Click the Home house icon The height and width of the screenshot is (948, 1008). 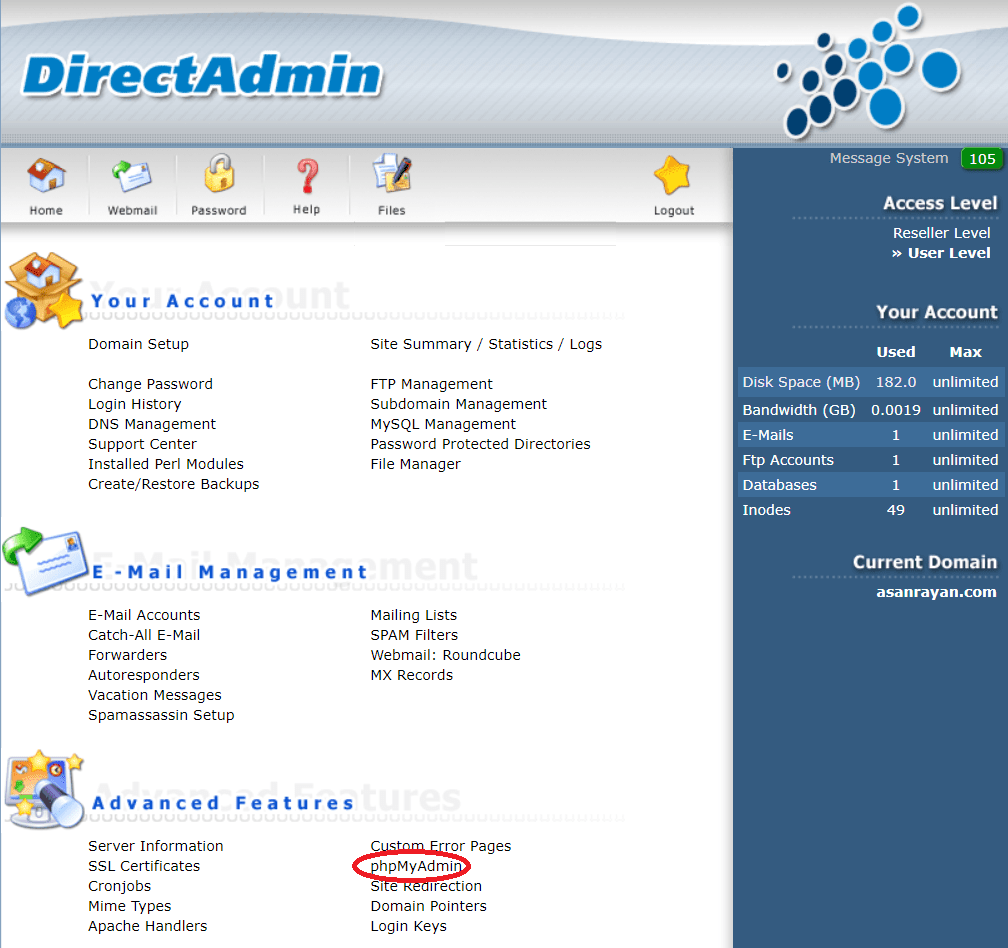click(46, 175)
